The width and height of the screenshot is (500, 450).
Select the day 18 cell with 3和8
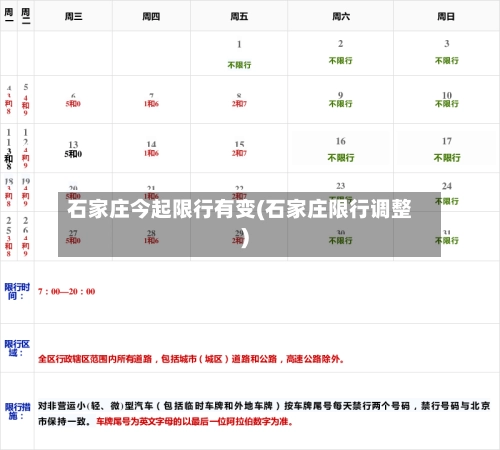tap(9, 192)
